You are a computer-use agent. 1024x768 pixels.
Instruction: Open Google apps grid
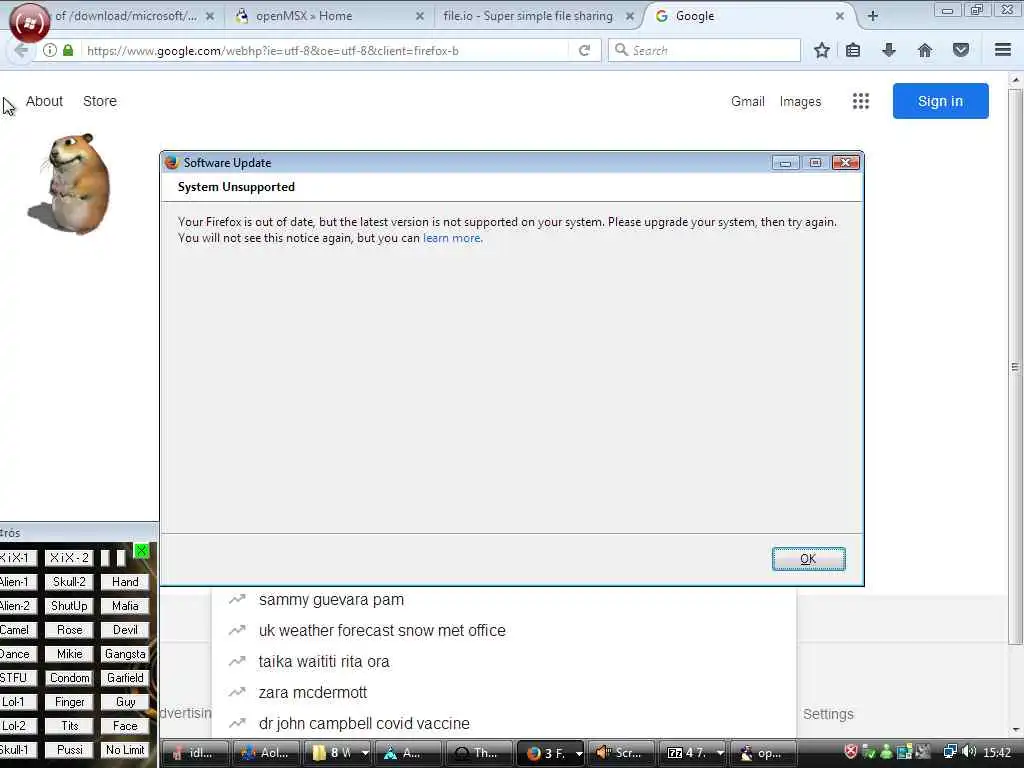[861, 101]
